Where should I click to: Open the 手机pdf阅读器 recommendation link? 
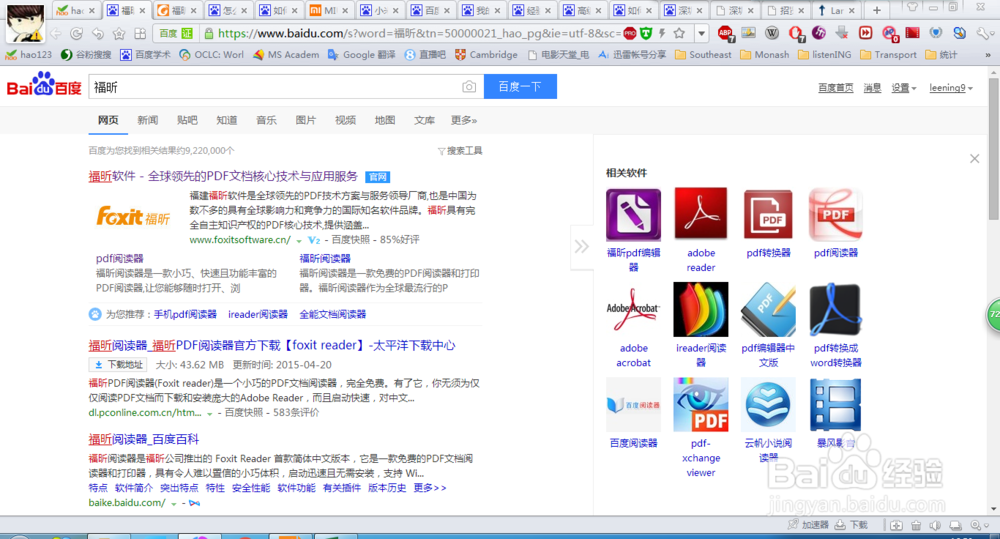[x=185, y=314]
